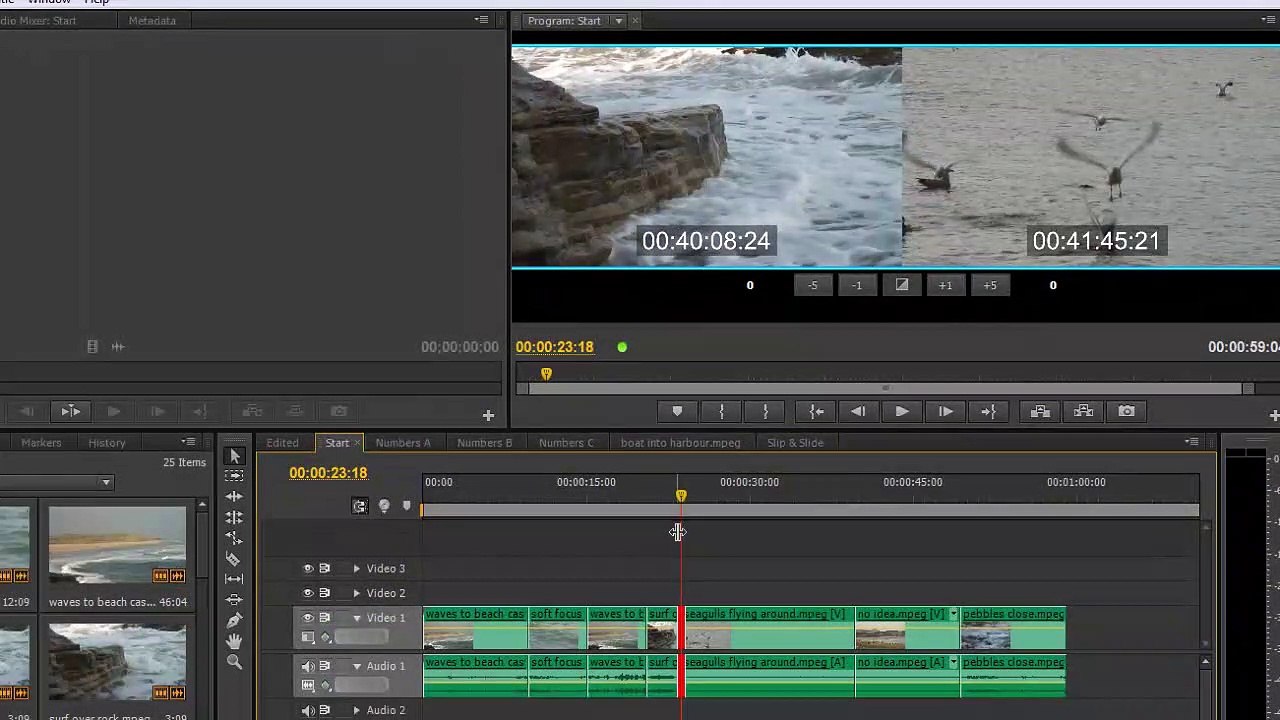Step forward one frame in Program monitor
The height and width of the screenshot is (720, 1280).
pyautogui.click(x=945, y=412)
